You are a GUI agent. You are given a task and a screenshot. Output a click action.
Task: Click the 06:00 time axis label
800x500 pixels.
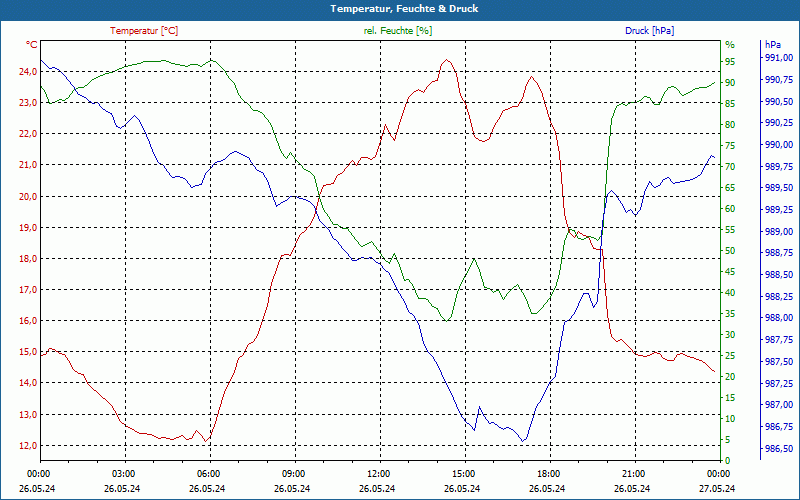click(208, 474)
